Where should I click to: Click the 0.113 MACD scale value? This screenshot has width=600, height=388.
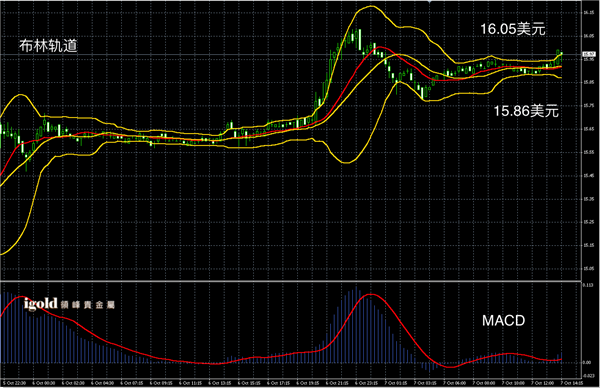tap(588, 285)
